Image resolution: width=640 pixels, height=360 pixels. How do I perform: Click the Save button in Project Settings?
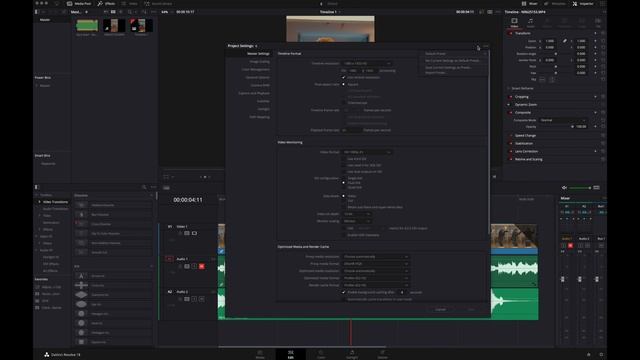tap(471, 309)
